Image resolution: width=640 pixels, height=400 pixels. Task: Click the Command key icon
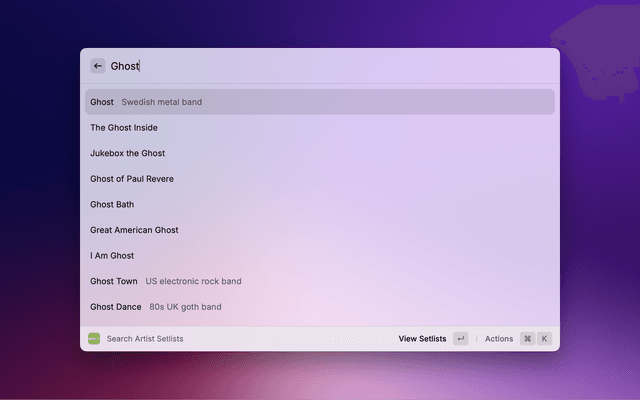[x=527, y=339]
